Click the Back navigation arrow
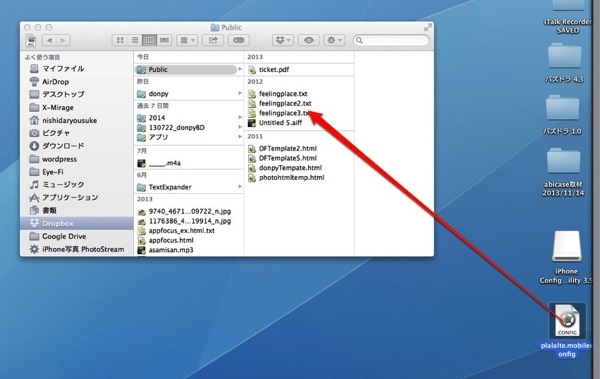Screen dimensions: 600x379 pos(49,40)
